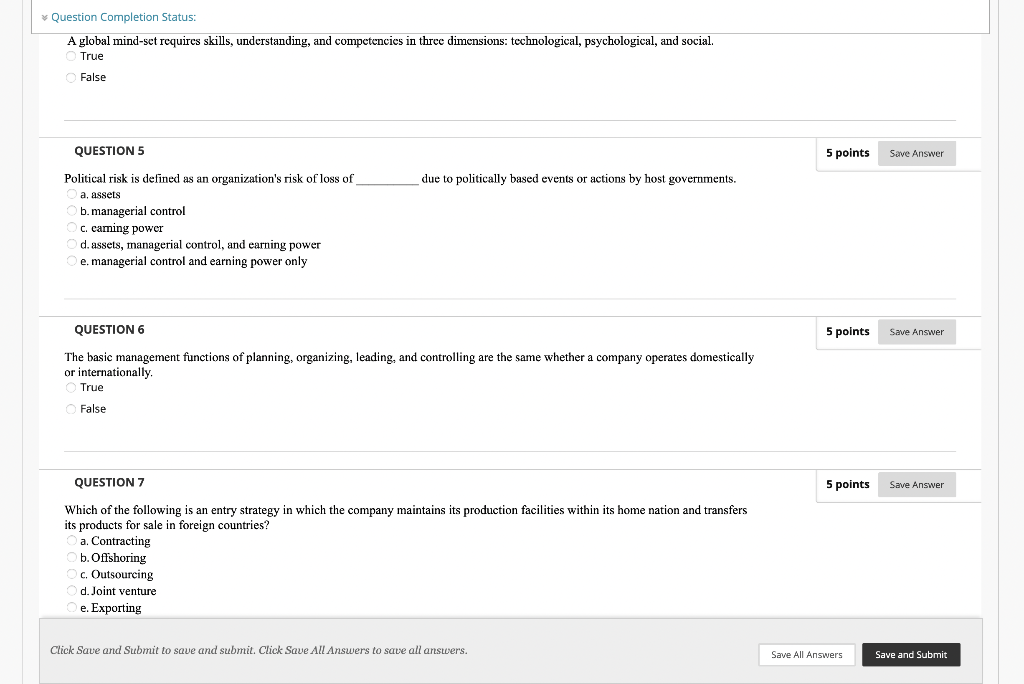Viewport: 1024px width, 684px height.
Task: Choose a. Contracting for Question 7
Action: click(71, 541)
